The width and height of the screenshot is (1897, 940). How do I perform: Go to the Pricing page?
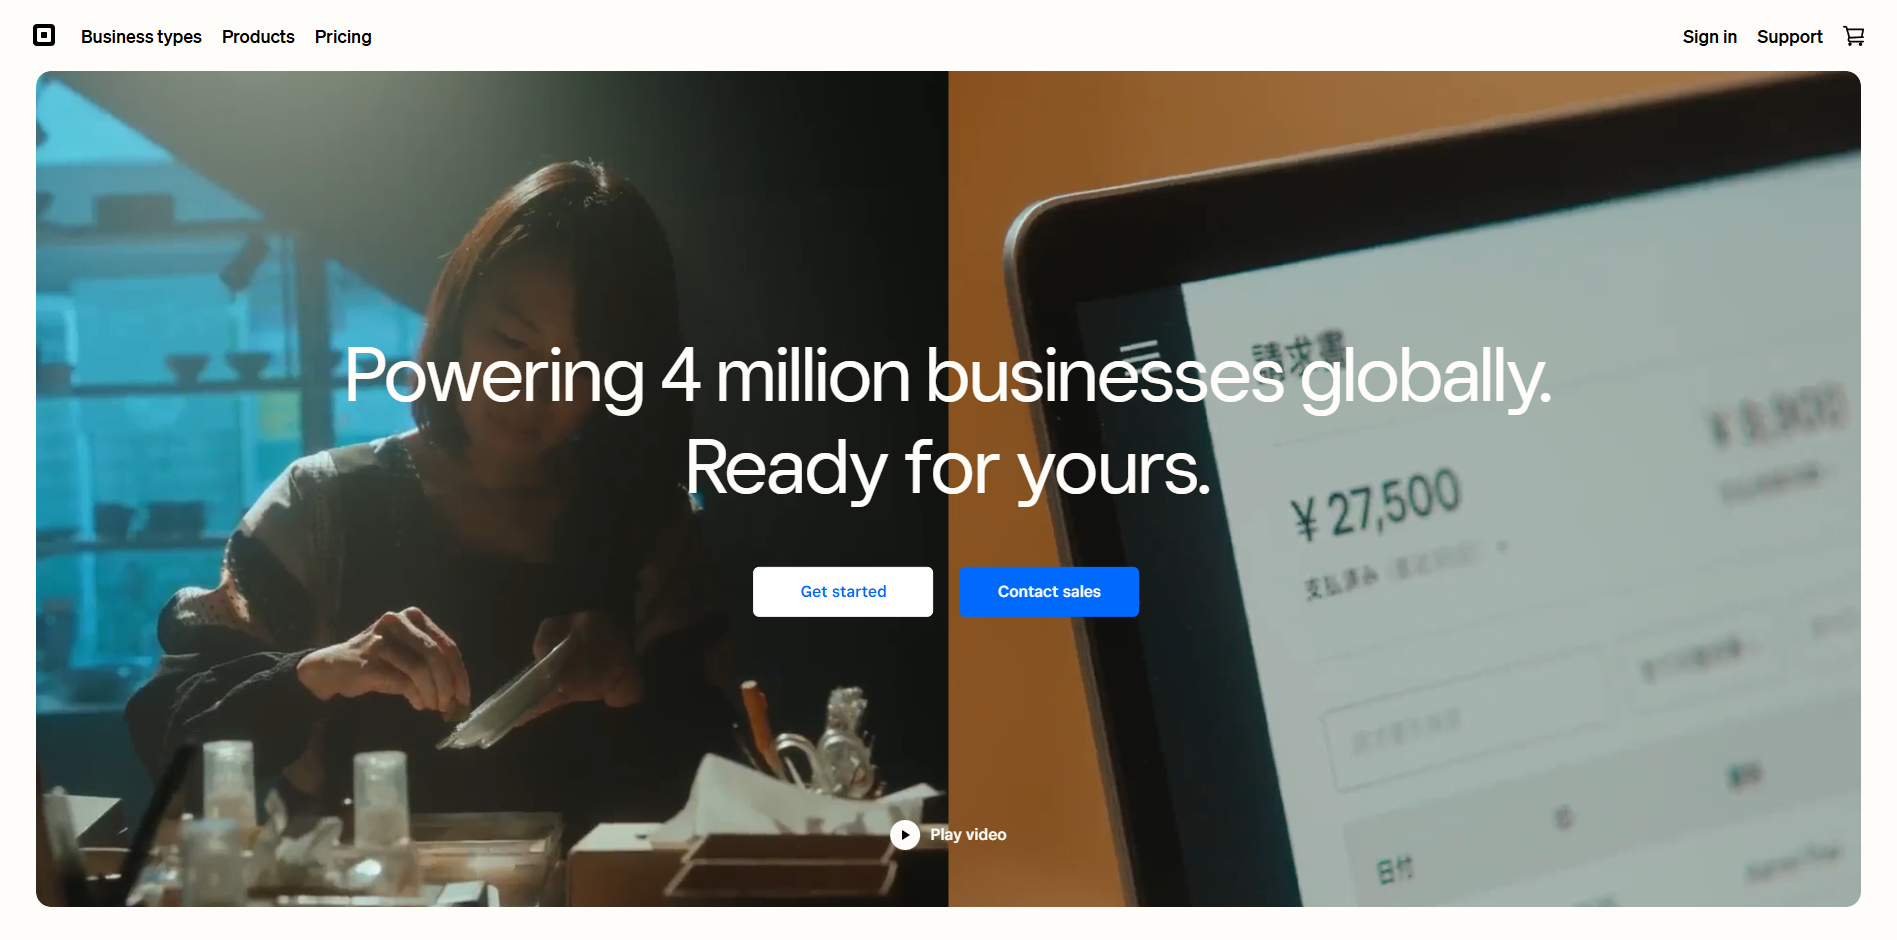343,37
